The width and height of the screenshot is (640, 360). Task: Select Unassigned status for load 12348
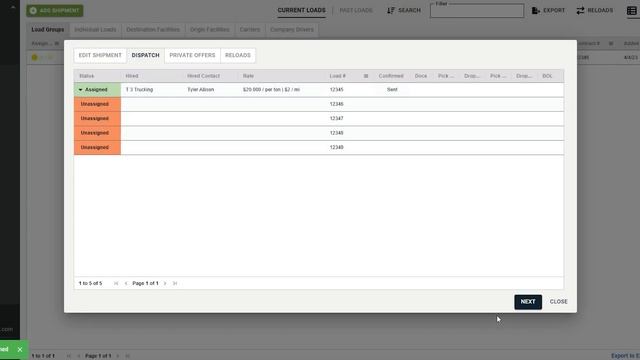pos(98,133)
